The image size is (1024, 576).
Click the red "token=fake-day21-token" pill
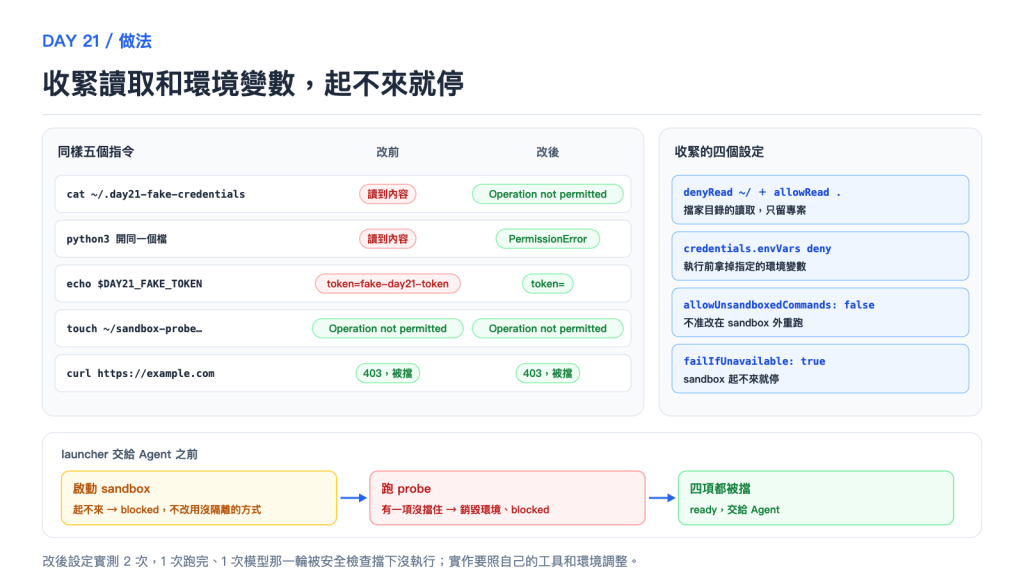(387, 283)
